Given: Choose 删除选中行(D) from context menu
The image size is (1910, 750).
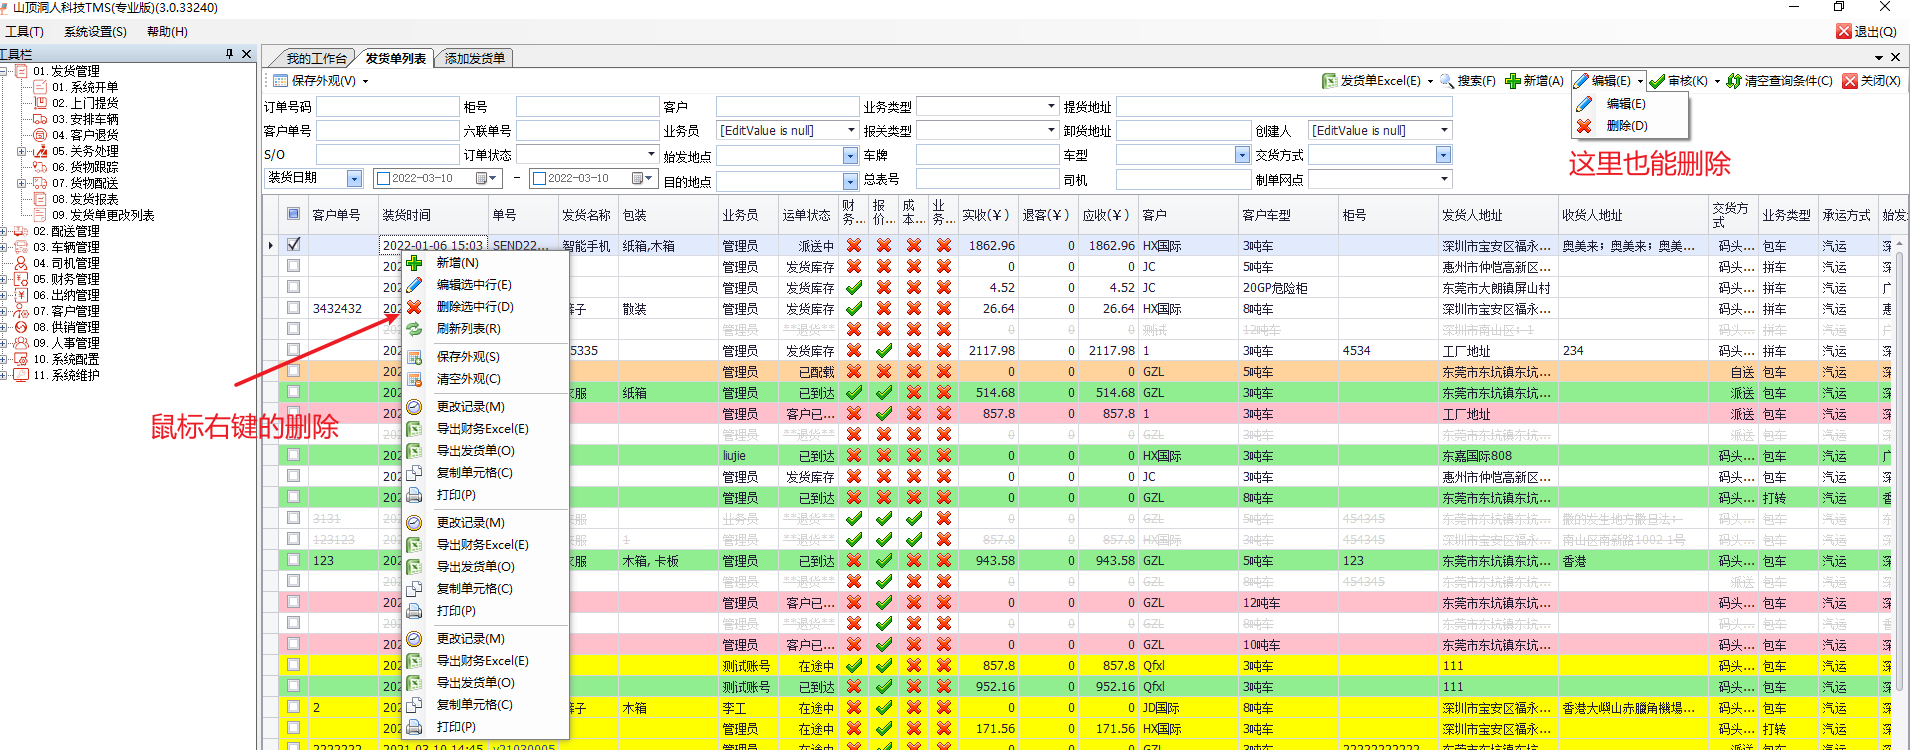Looking at the screenshot, I should click(474, 307).
